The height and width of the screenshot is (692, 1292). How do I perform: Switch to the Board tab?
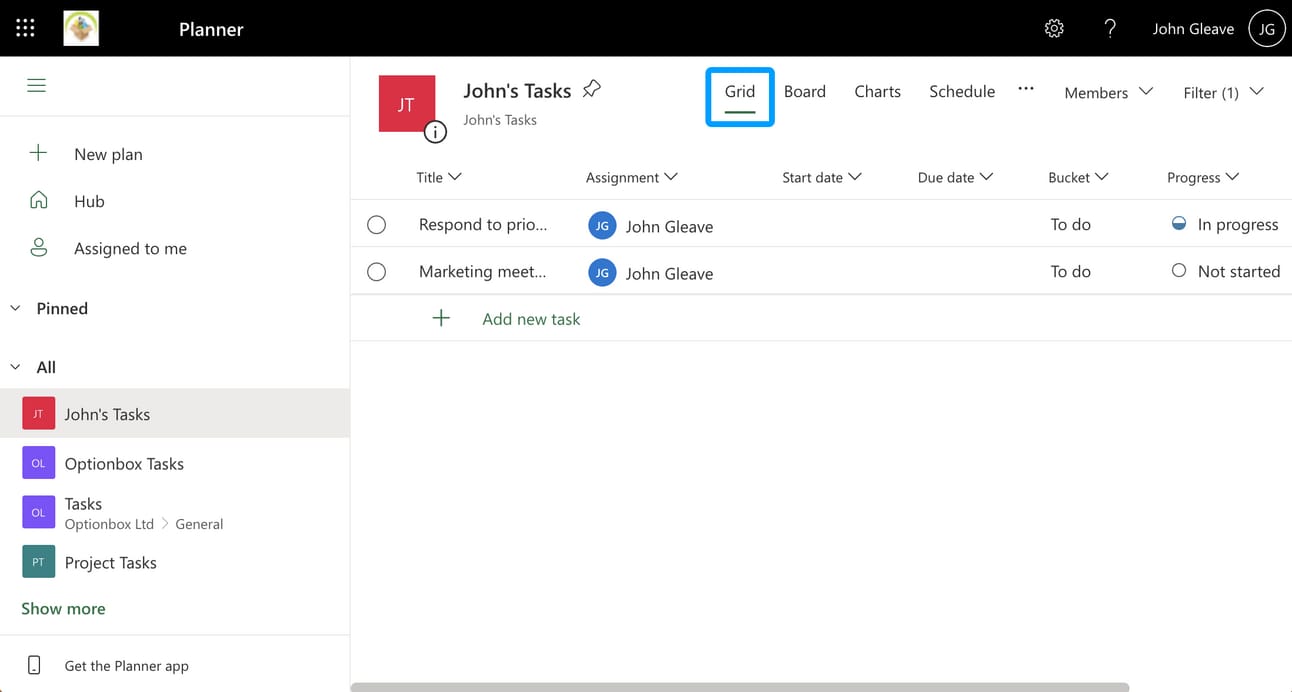coord(804,91)
